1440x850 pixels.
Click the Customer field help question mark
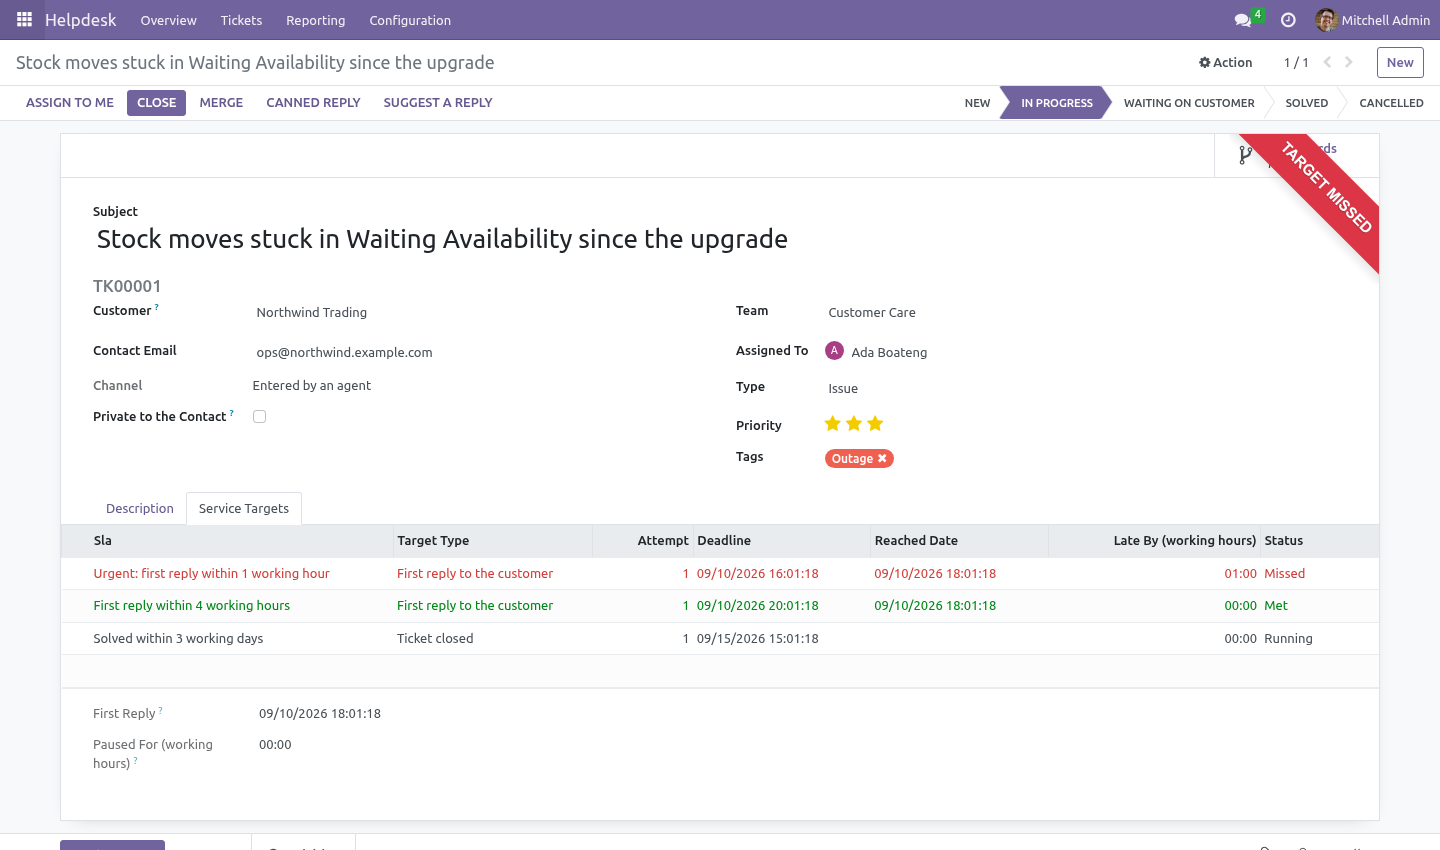(157, 308)
